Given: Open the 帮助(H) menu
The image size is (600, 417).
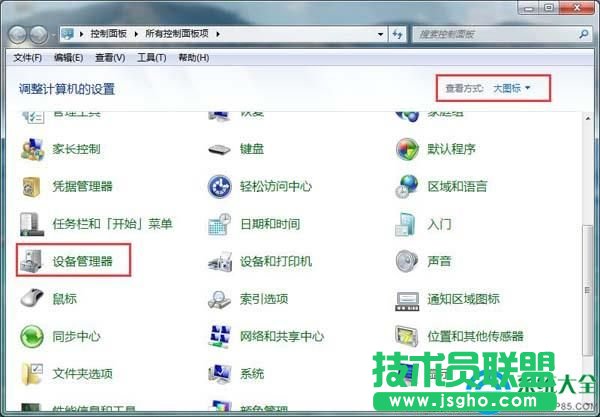Looking at the screenshot, I should tap(194, 58).
